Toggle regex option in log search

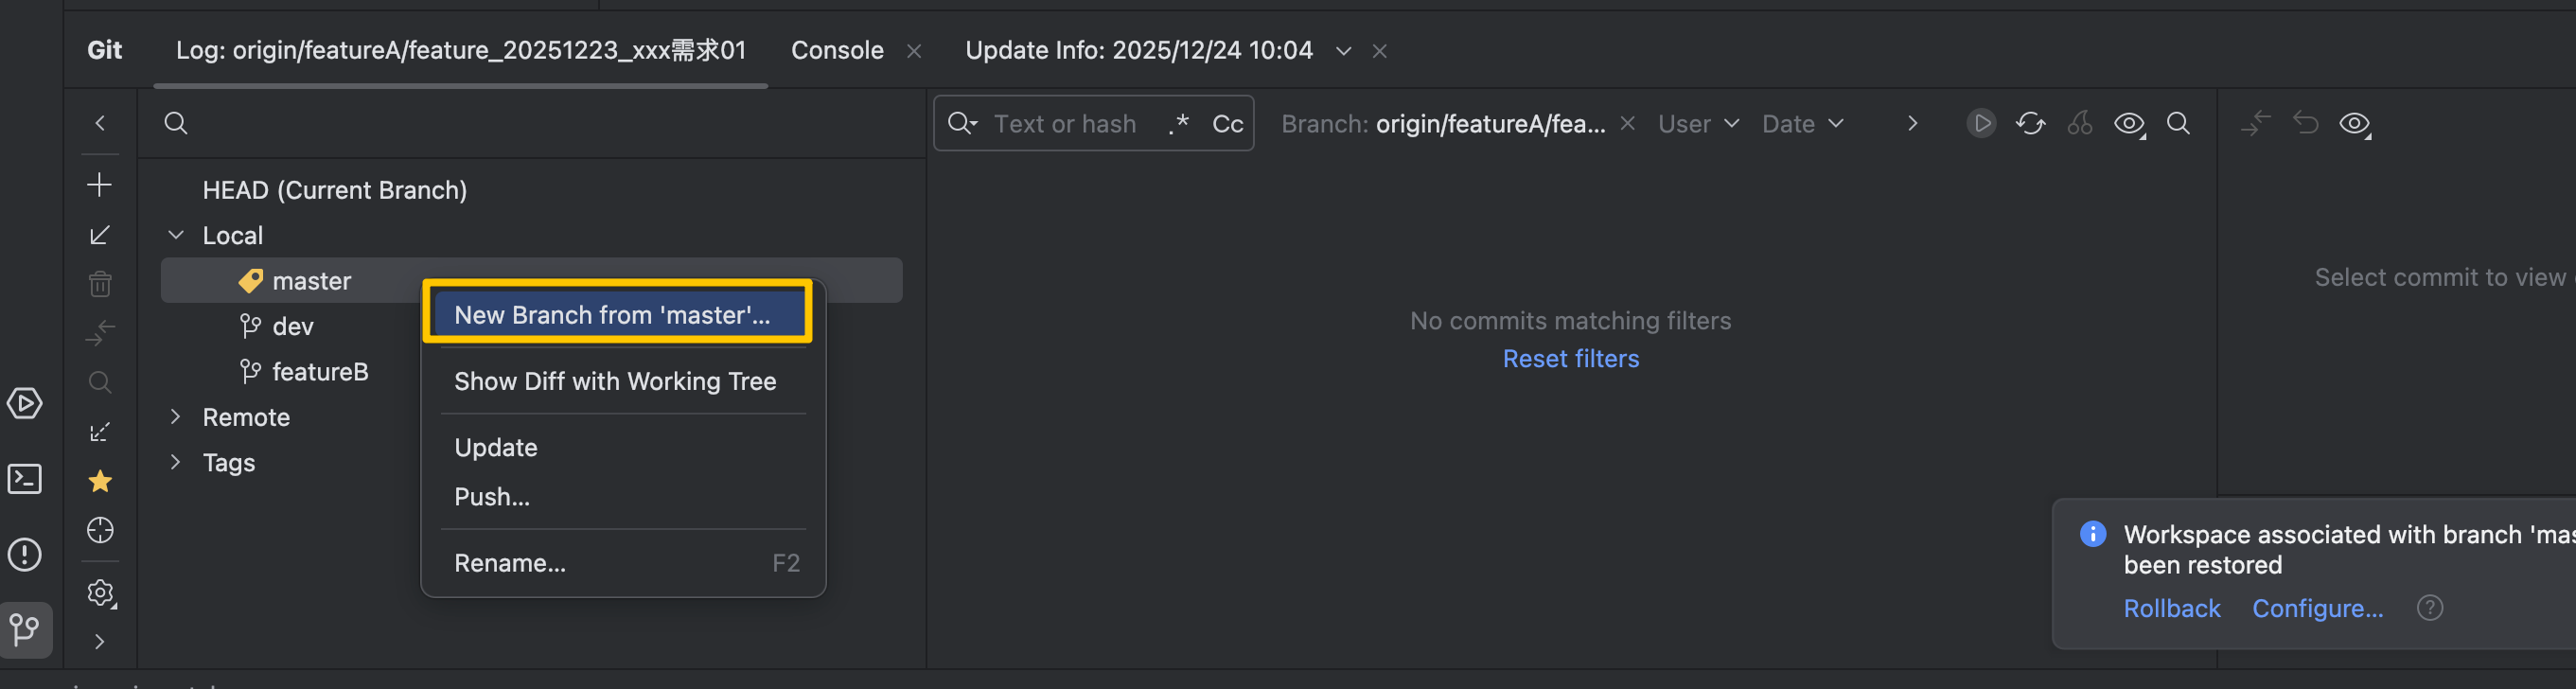(1179, 124)
